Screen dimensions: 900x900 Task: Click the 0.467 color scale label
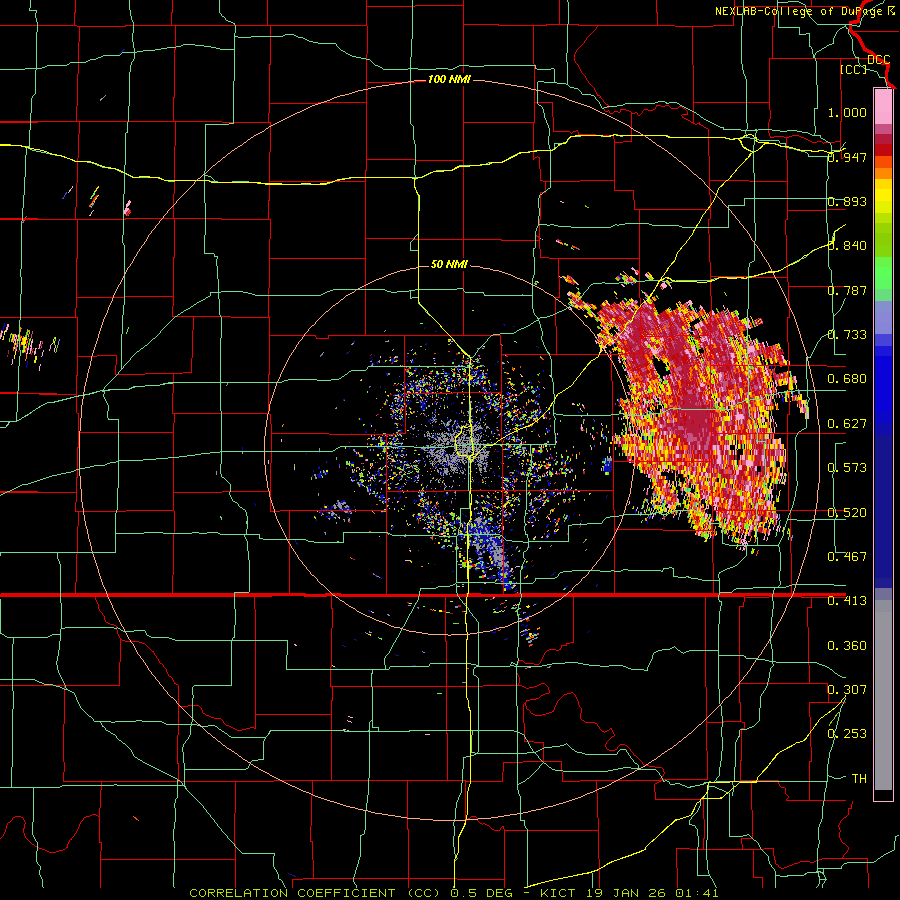(x=847, y=557)
